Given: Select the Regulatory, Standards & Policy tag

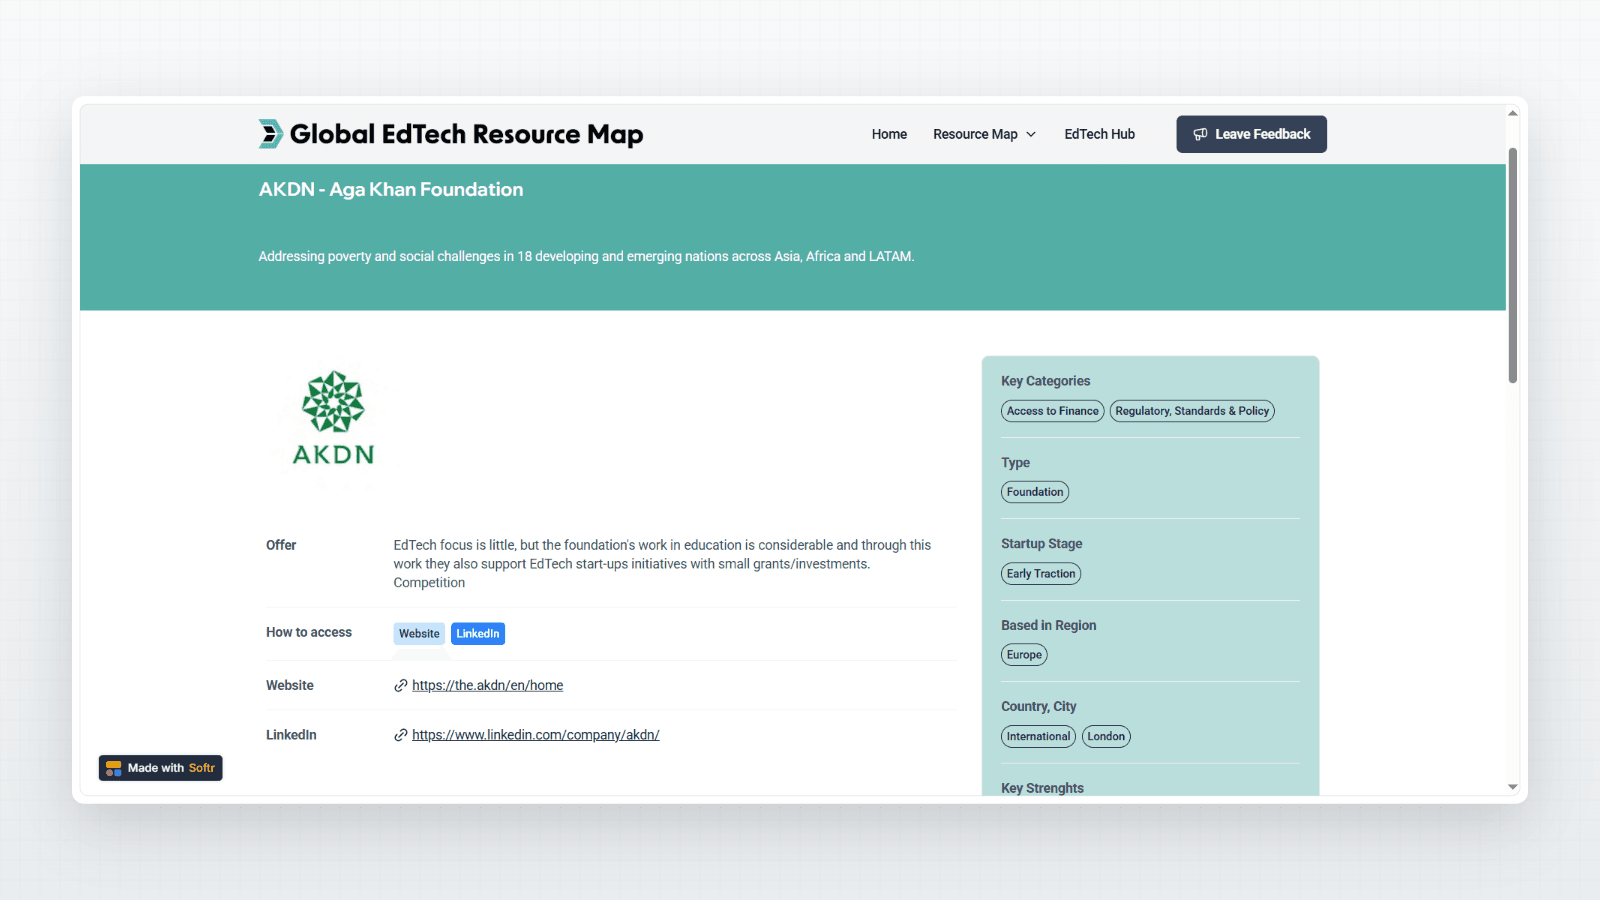Looking at the screenshot, I should pyautogui.click(x=1192, y=411).
